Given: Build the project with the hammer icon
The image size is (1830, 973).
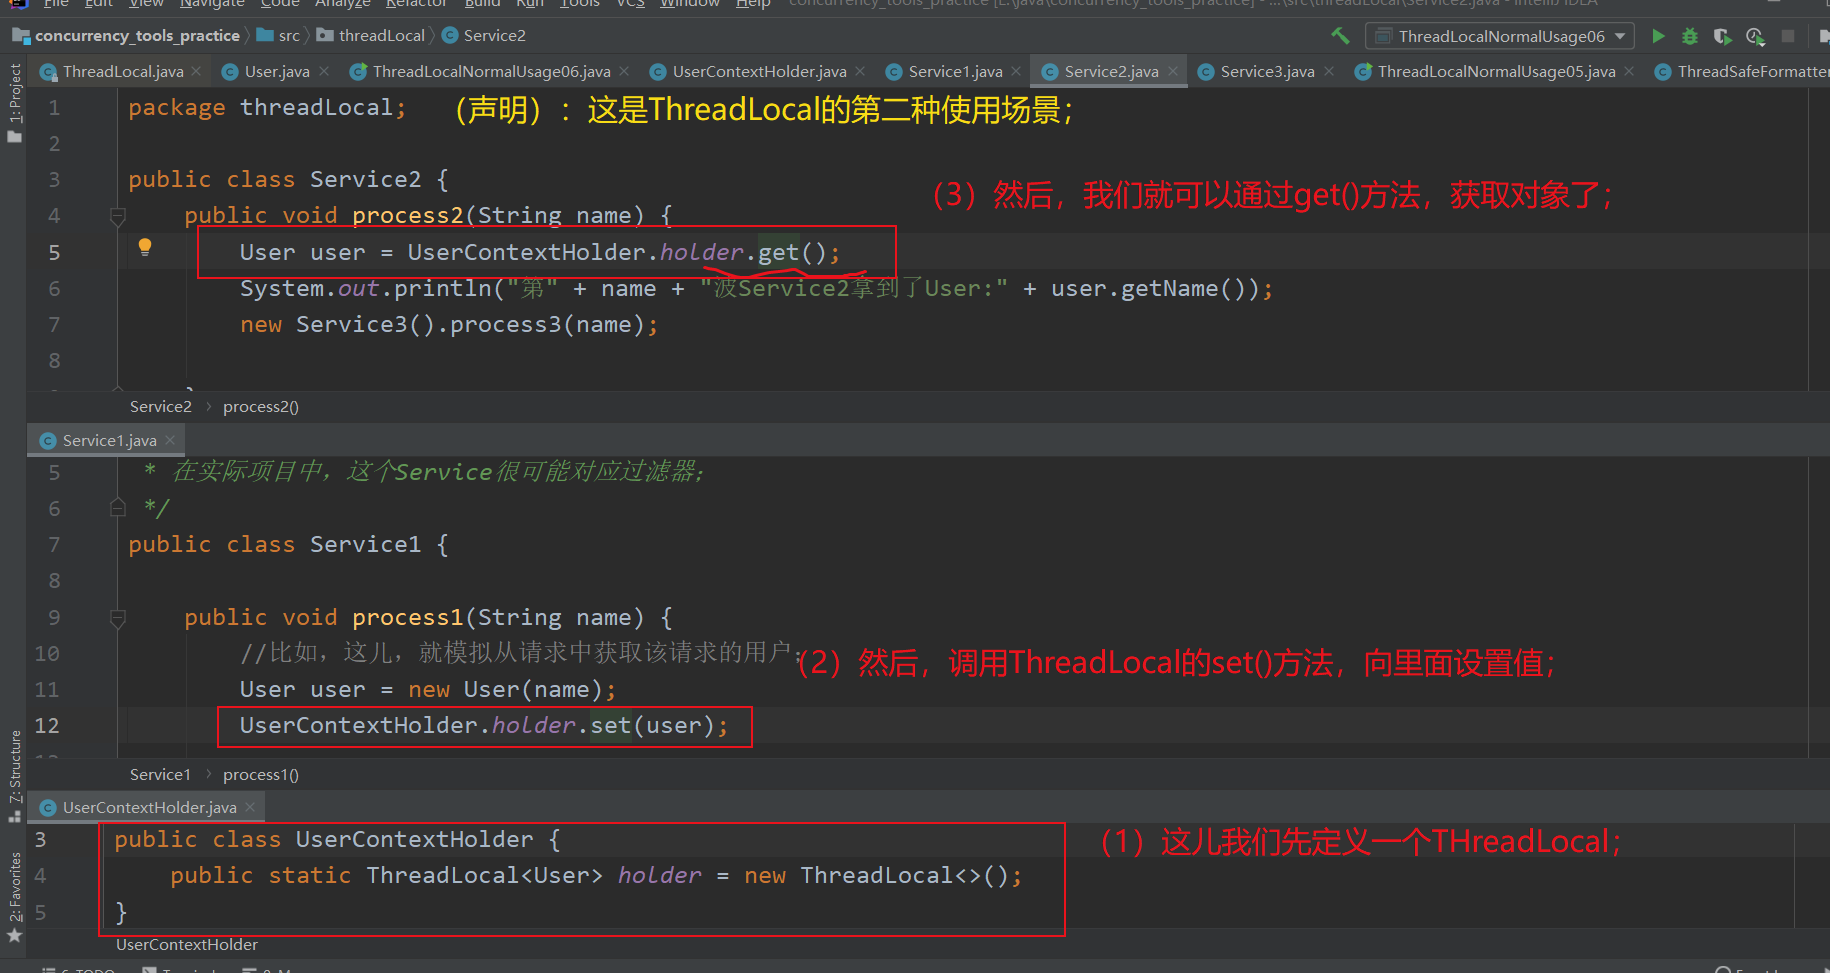Looking at the screenshot, I should (x=1341, y=35).
